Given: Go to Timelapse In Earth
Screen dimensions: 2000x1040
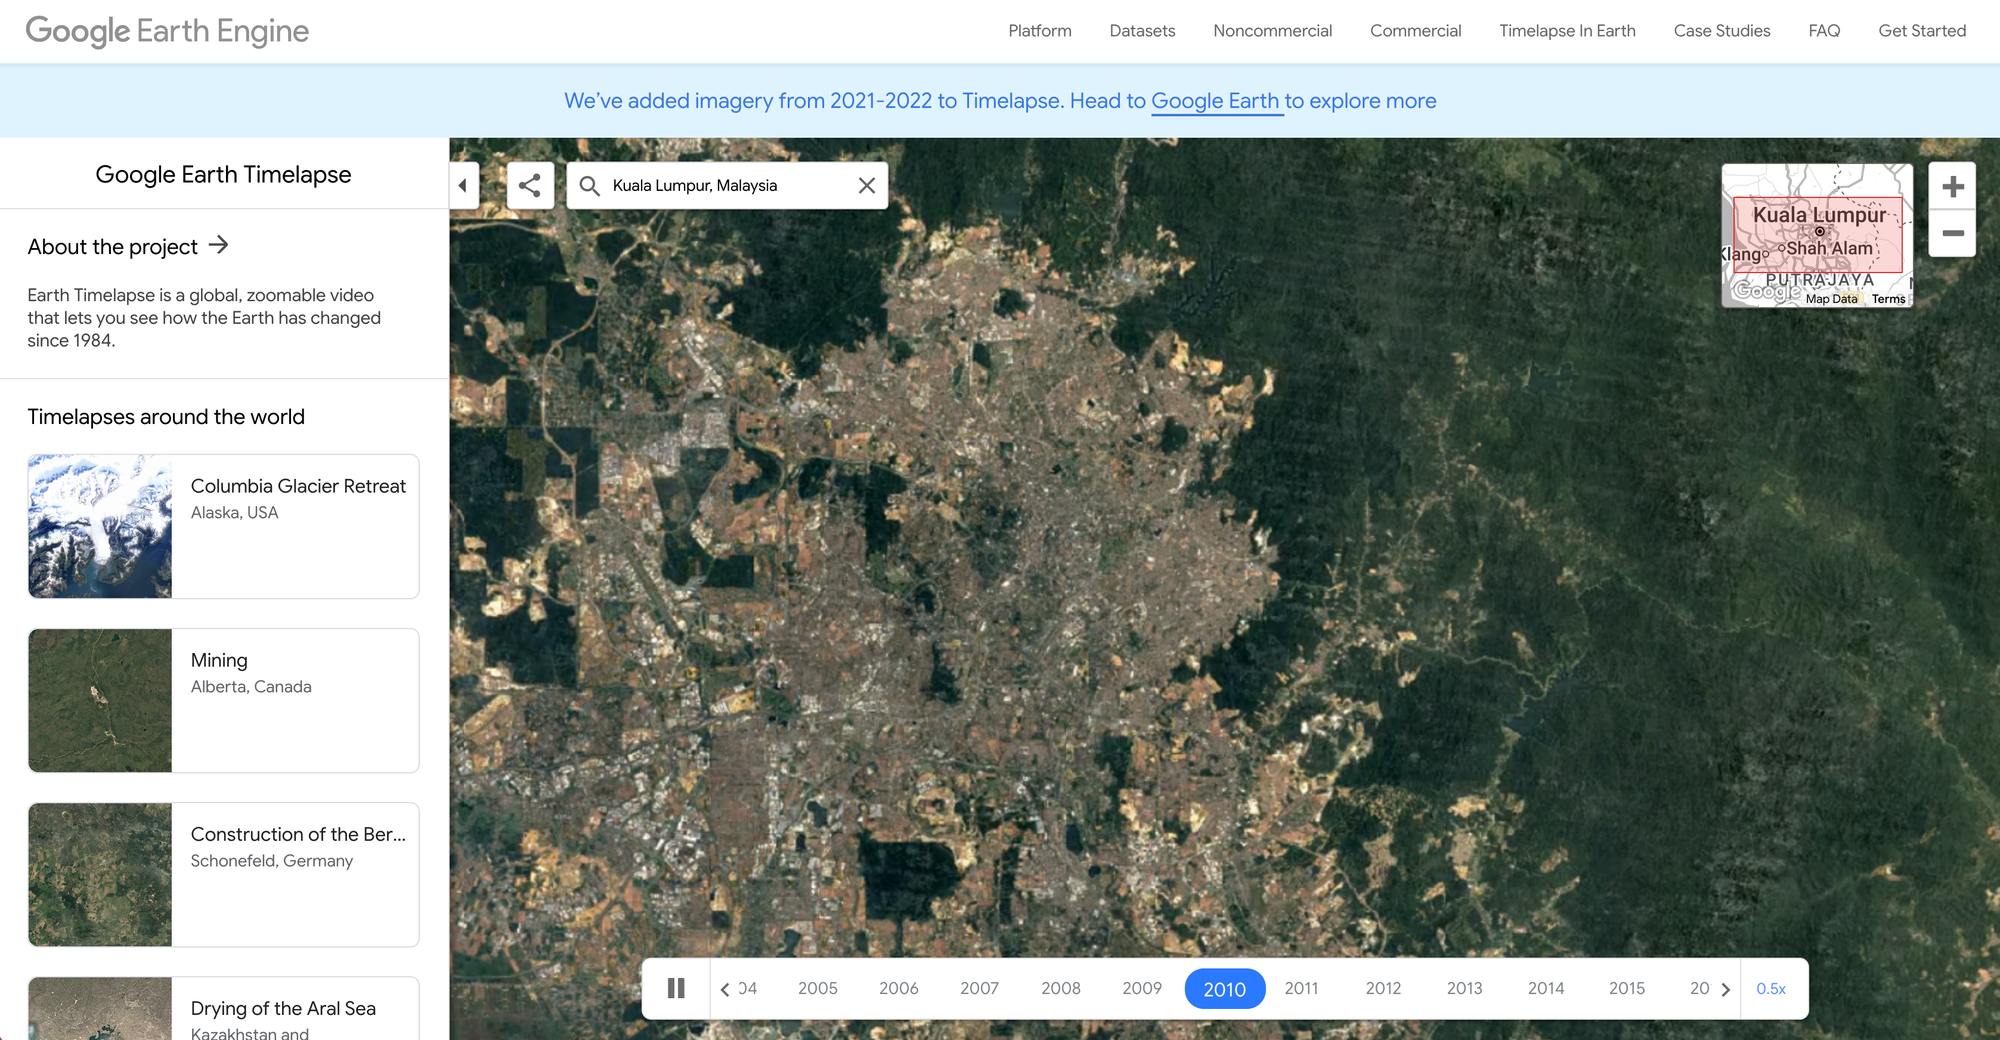Looking at the screenshot, I should pos(1567,31).
